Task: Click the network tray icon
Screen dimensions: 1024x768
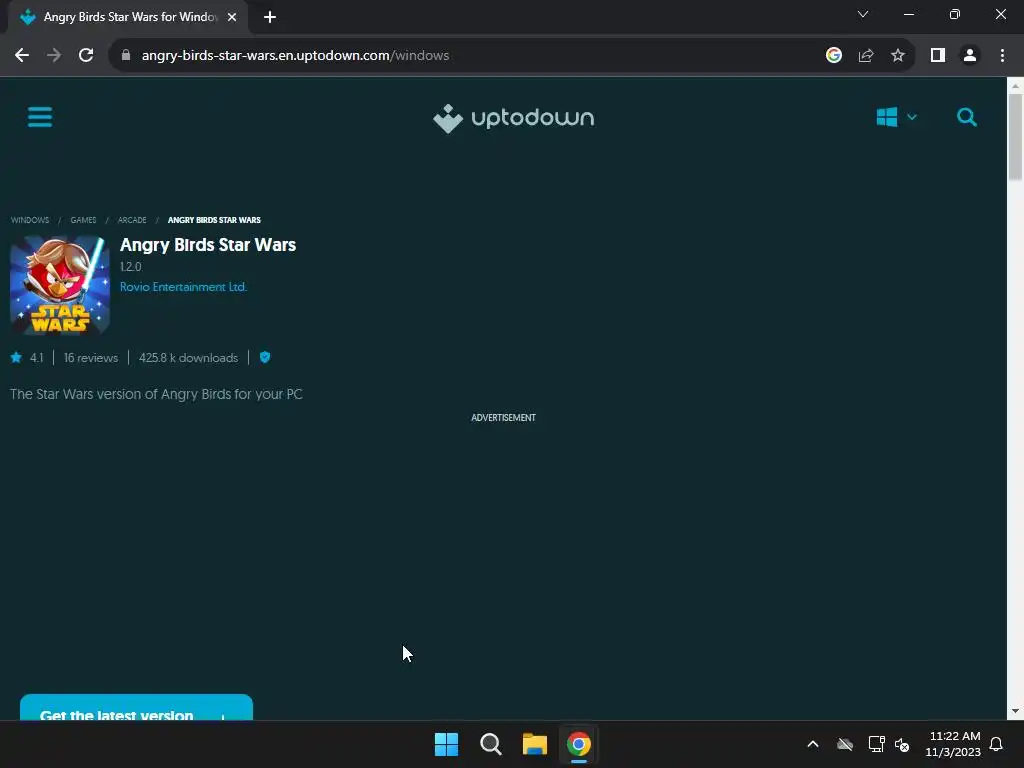Action: [876, 744]
